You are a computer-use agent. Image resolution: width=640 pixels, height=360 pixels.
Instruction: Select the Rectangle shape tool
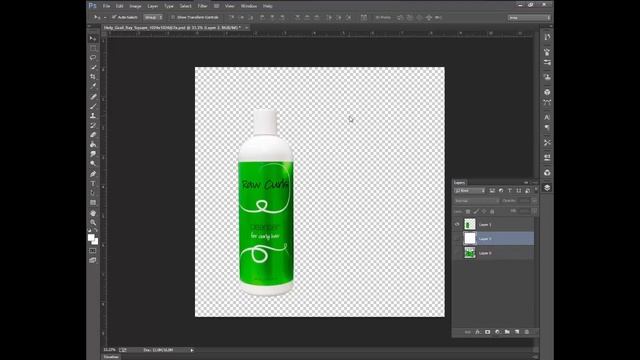(x=93, y=203)
